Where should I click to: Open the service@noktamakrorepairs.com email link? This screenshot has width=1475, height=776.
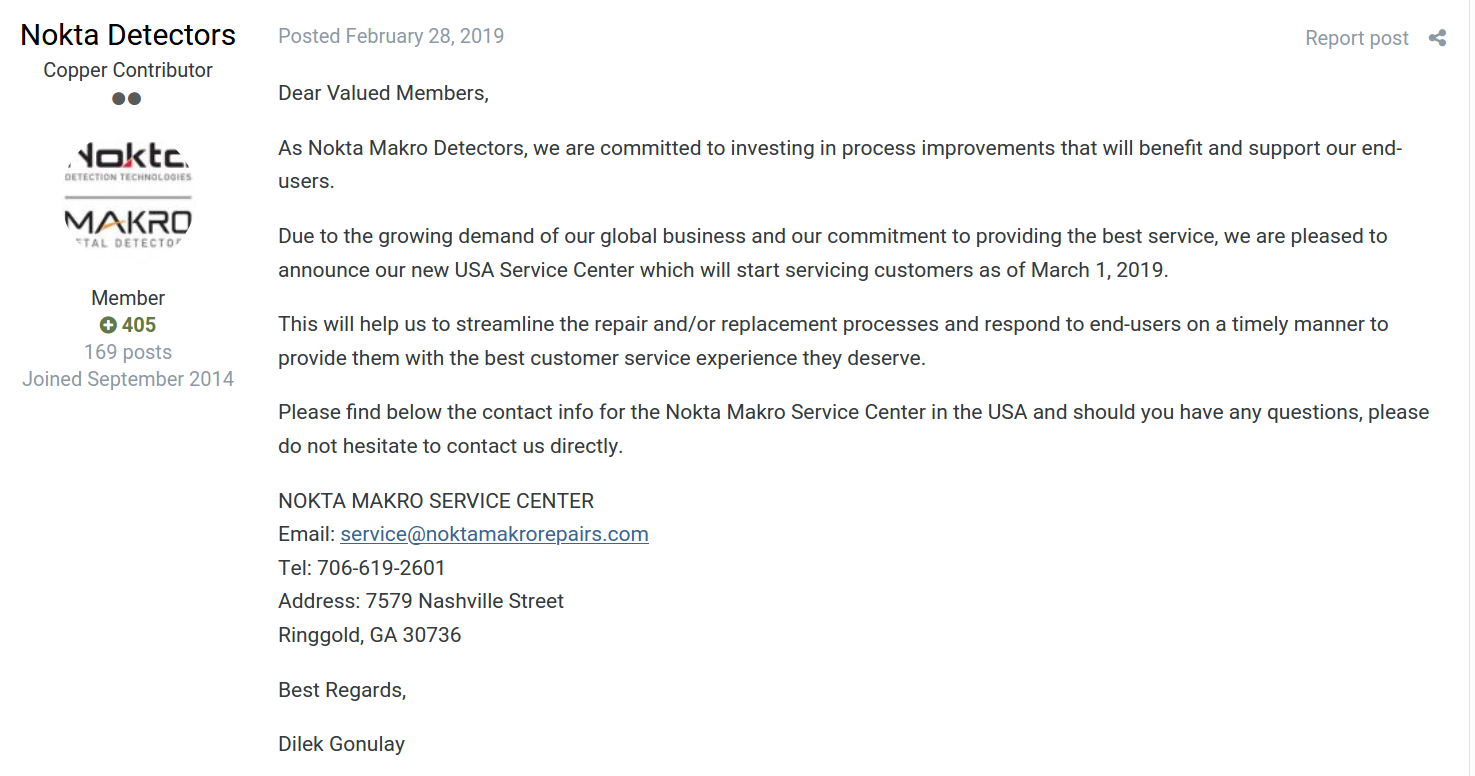pyautogui.click(x=494, y=534)
